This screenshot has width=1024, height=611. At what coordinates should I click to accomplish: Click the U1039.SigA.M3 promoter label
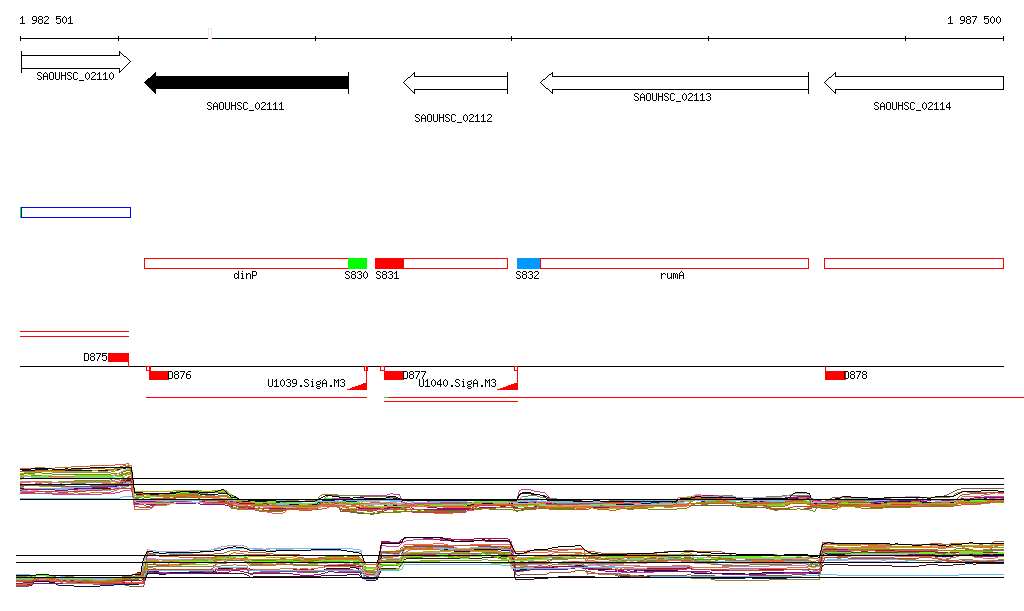(x=306, y=383)
